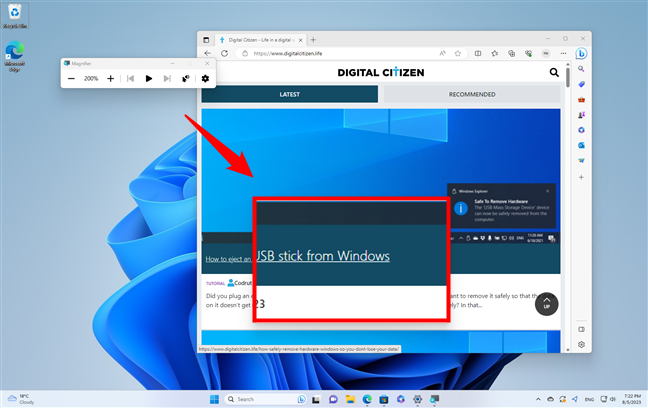
Task: Open Microsoft 365 taskbar icon
Action: point(401,399)
